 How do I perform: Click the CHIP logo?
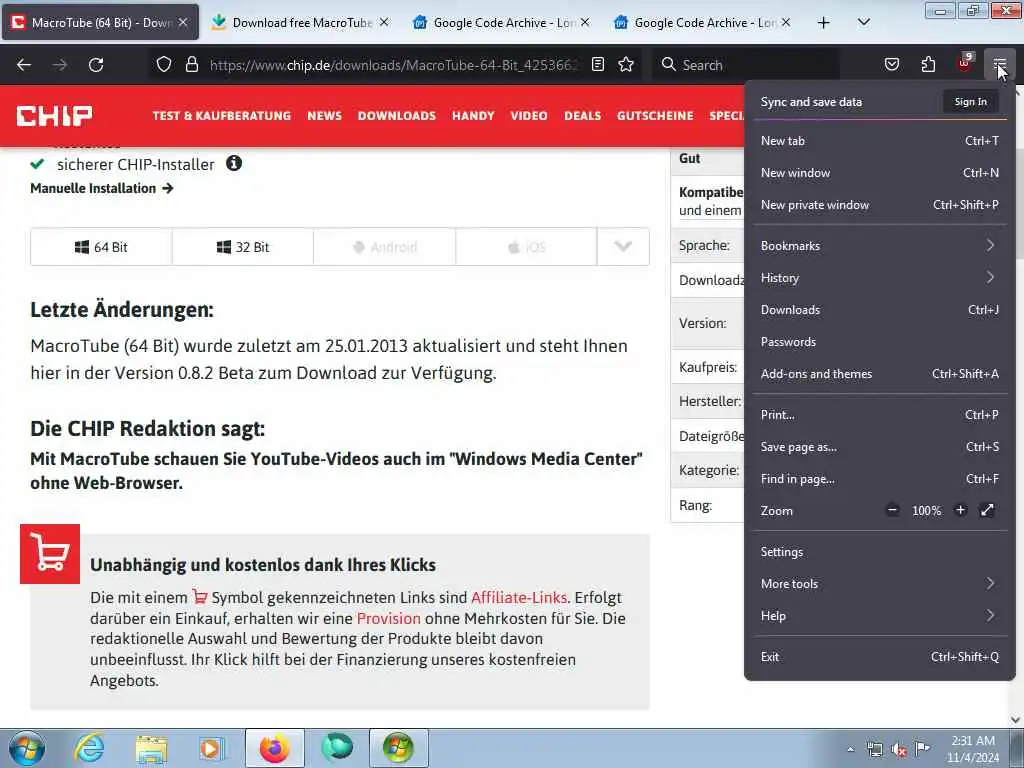click(x=54, y=116)
